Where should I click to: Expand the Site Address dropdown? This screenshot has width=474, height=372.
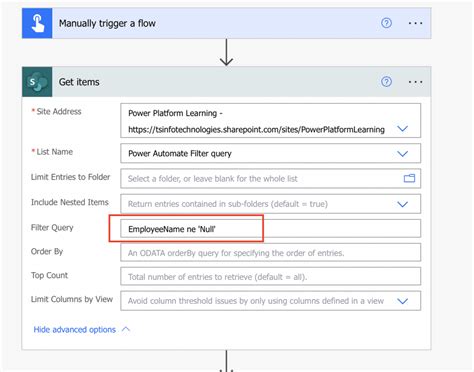pos(403,128)
